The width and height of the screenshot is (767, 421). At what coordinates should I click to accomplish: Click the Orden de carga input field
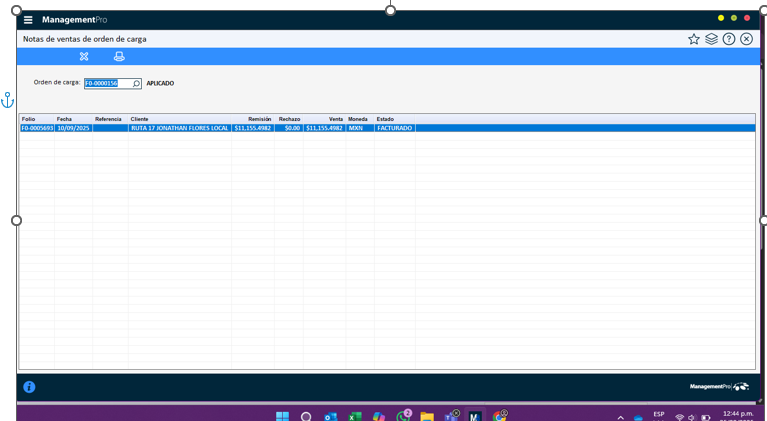107,84
